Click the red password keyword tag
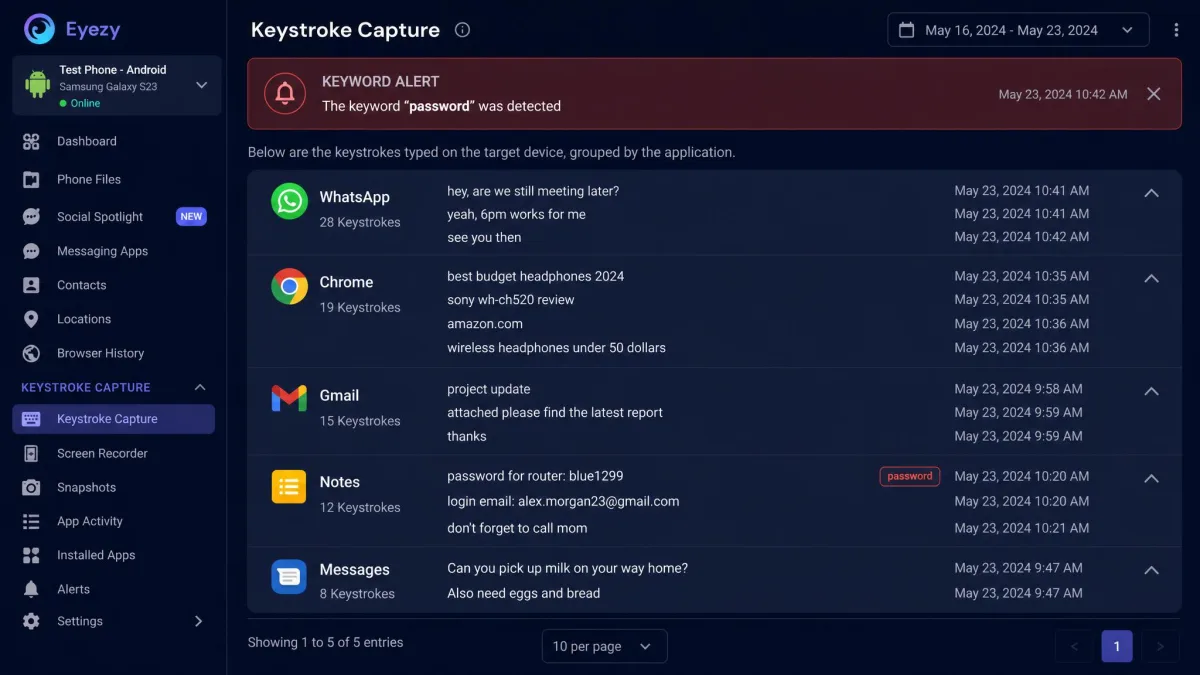This screenshot has height=675, width=1200. coord(910,476)
